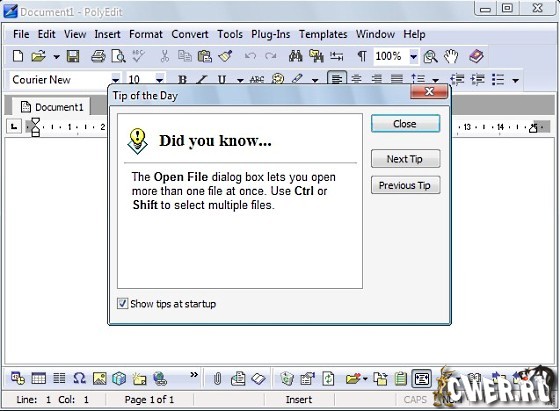Uncheck Show tips at startup
Image resolution: width=560 pixels, height=411 pixels.
pyautogui.click(x=122, y=304)
